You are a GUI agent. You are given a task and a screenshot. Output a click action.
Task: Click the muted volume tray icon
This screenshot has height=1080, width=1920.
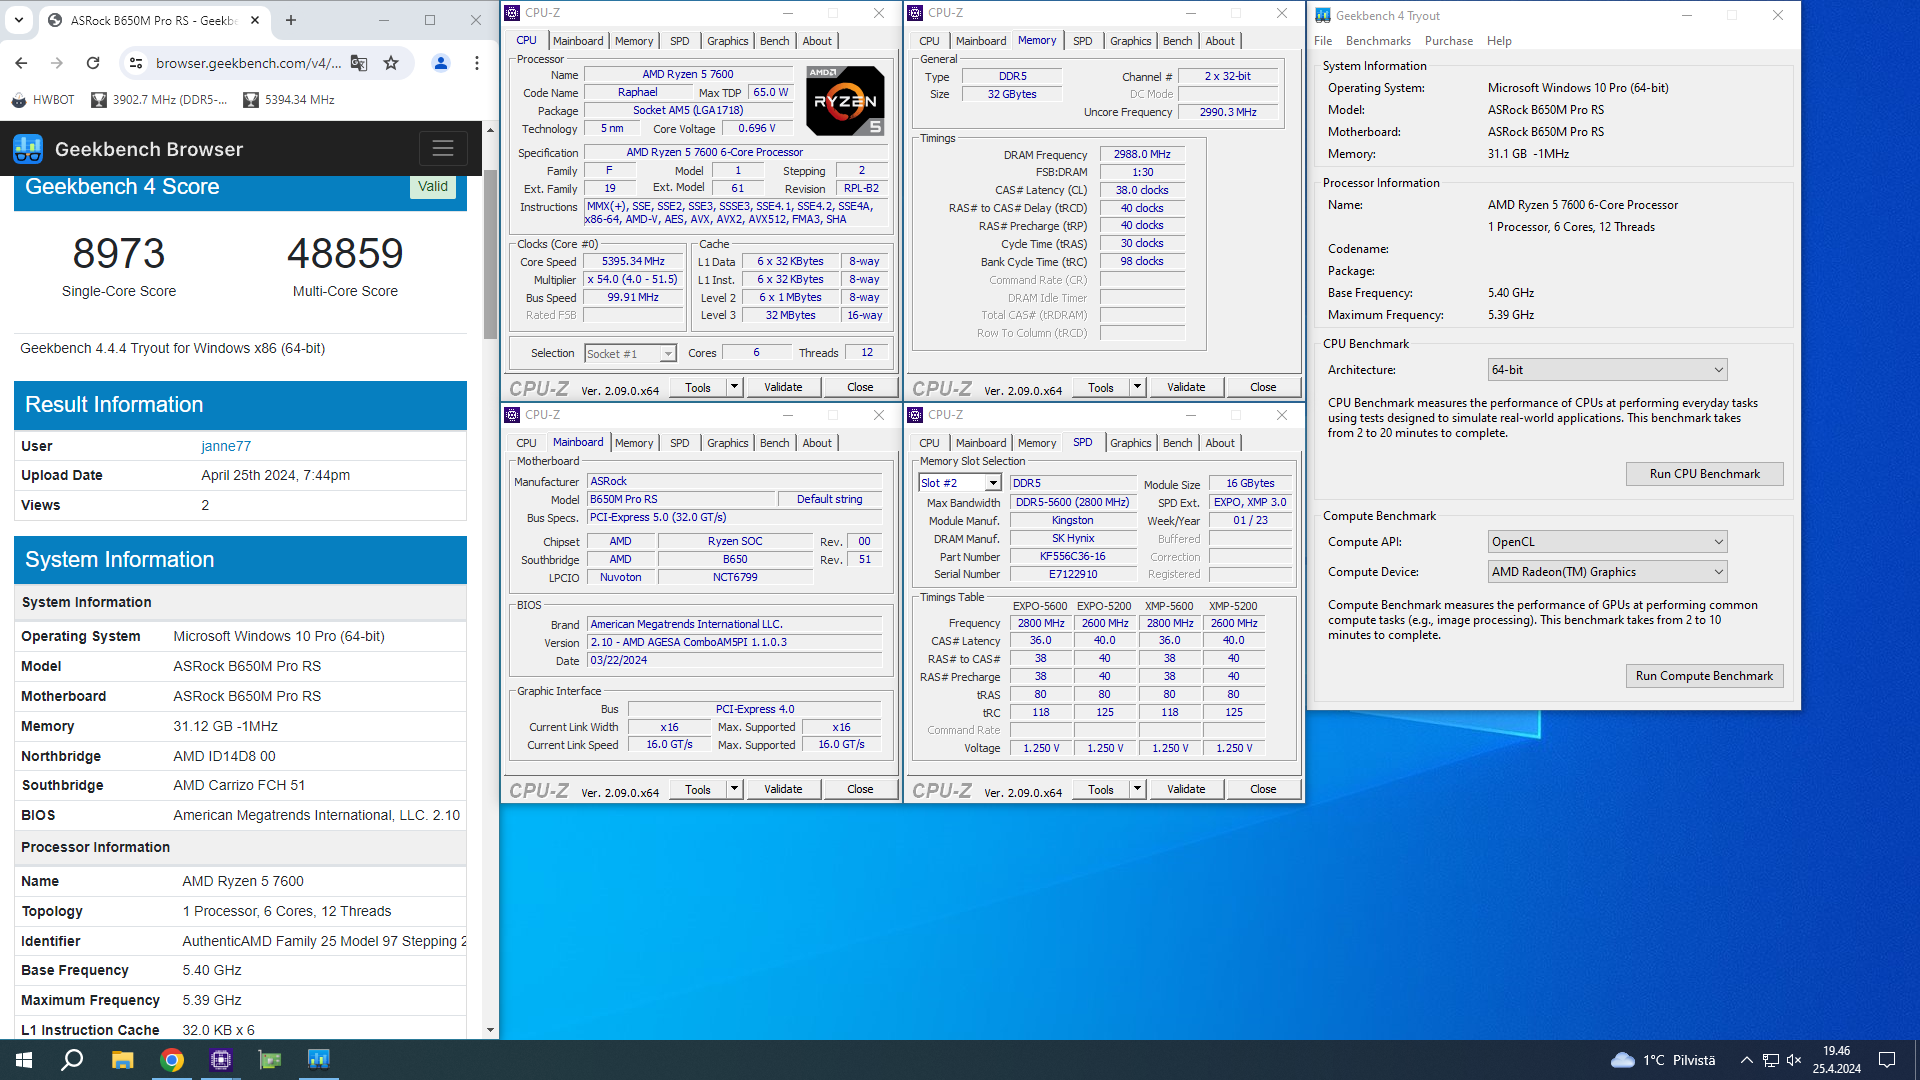point(1794,1060)
